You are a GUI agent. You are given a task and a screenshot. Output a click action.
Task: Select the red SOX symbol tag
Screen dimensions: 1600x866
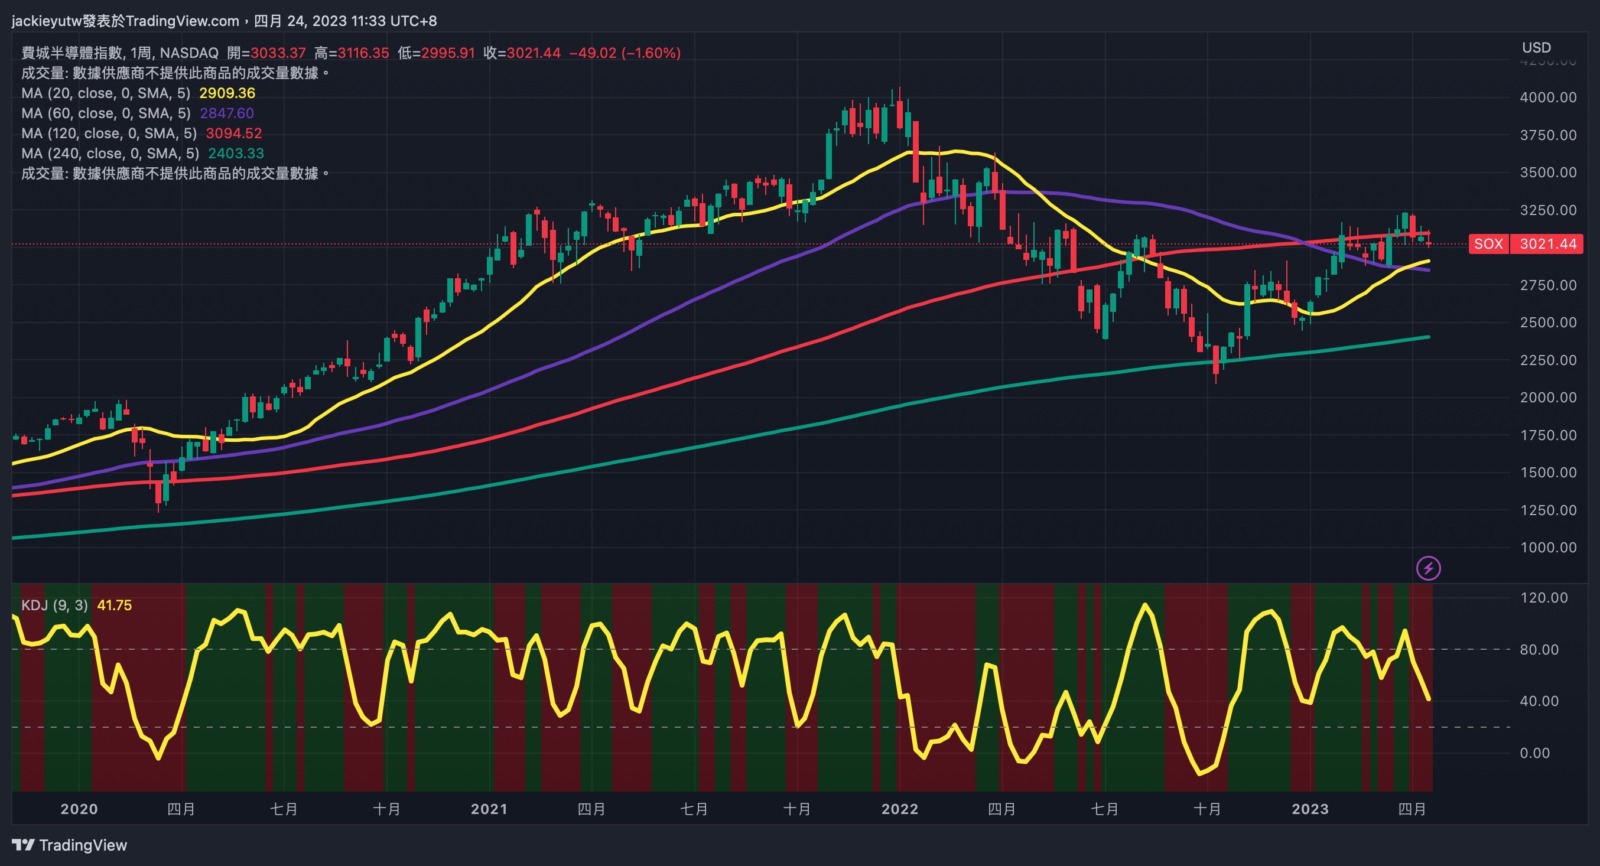click(x=1488, y=244)
